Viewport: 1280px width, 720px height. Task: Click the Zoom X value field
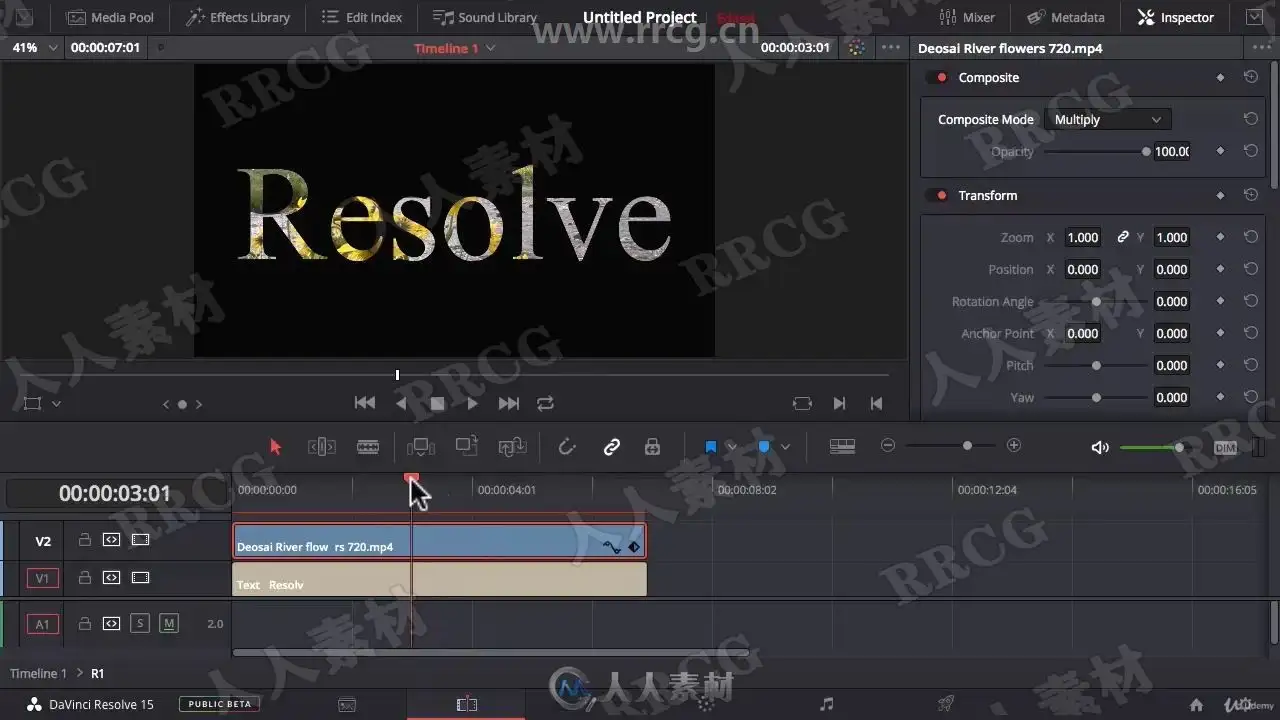[x=1083, y=237]
